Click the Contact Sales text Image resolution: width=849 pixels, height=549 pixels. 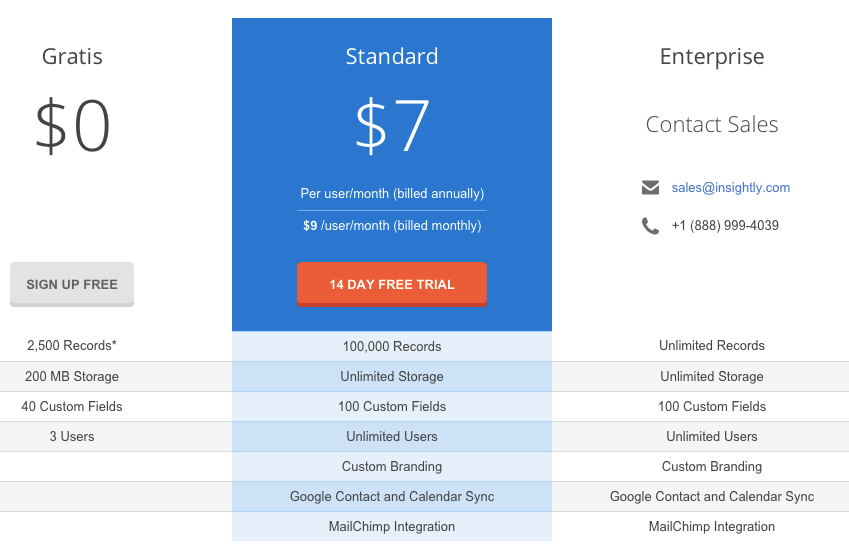pos(712,125)
